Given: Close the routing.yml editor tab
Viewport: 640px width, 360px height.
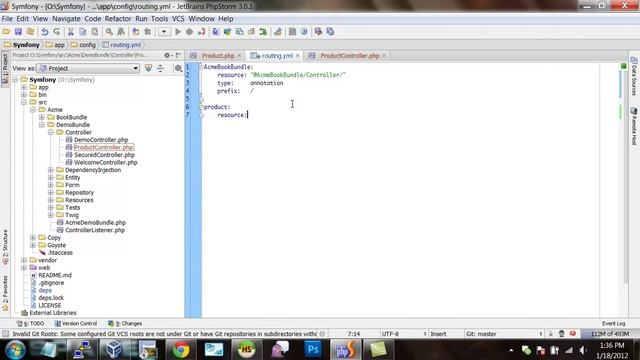Looking at the screenshot, I should [x=298, y=56].
